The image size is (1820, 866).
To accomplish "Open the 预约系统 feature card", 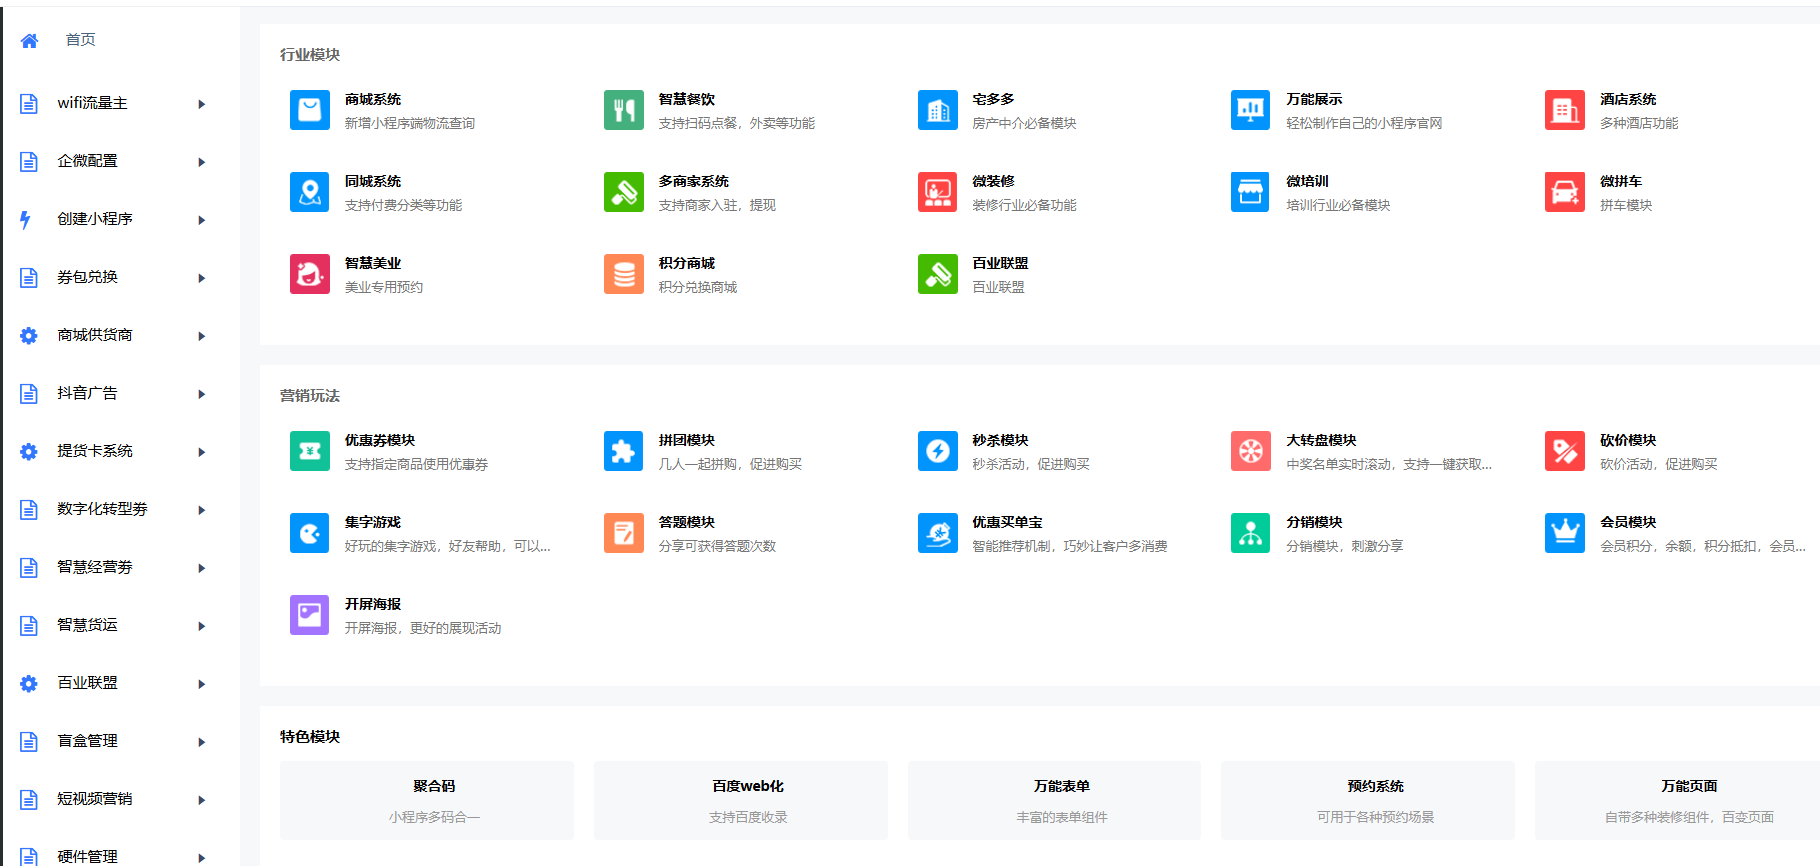I will click(1368, 800).
